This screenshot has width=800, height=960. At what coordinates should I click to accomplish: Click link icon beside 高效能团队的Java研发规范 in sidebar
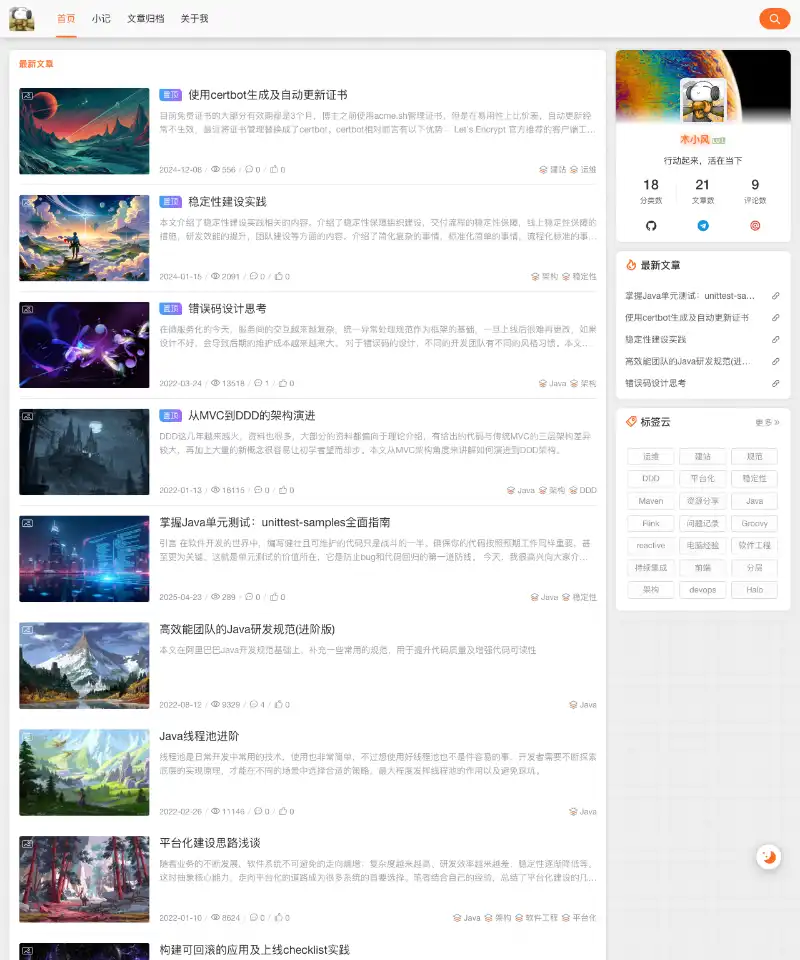[776, 361]
